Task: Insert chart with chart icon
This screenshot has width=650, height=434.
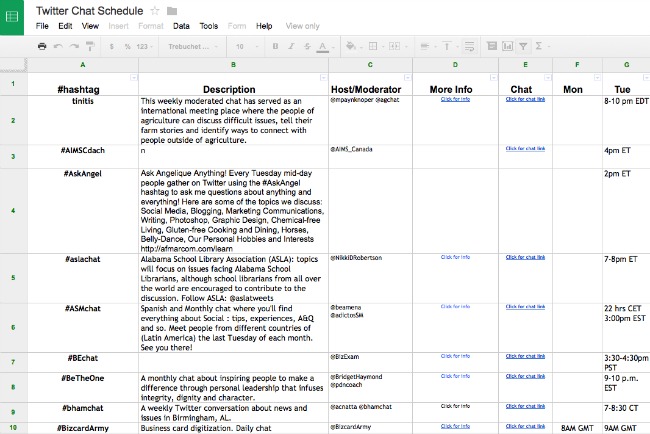Action: click(507, 46)
